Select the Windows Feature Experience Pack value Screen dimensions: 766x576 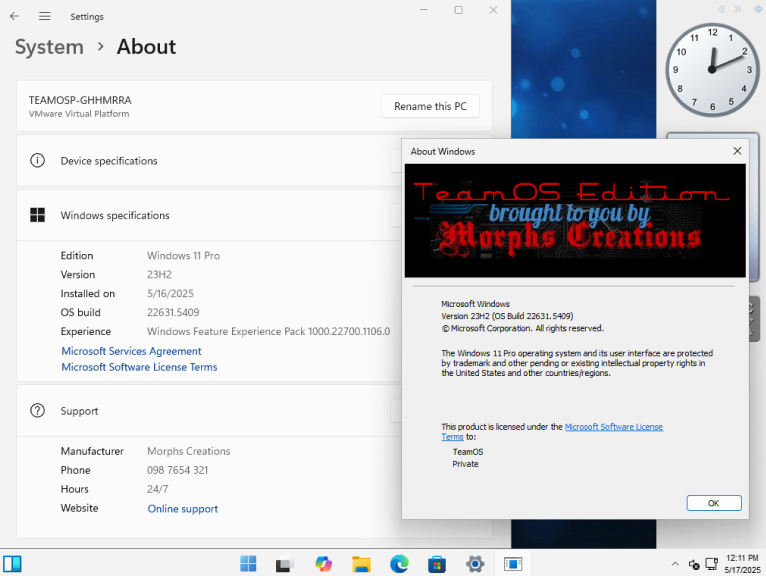[x=268, y=331]
